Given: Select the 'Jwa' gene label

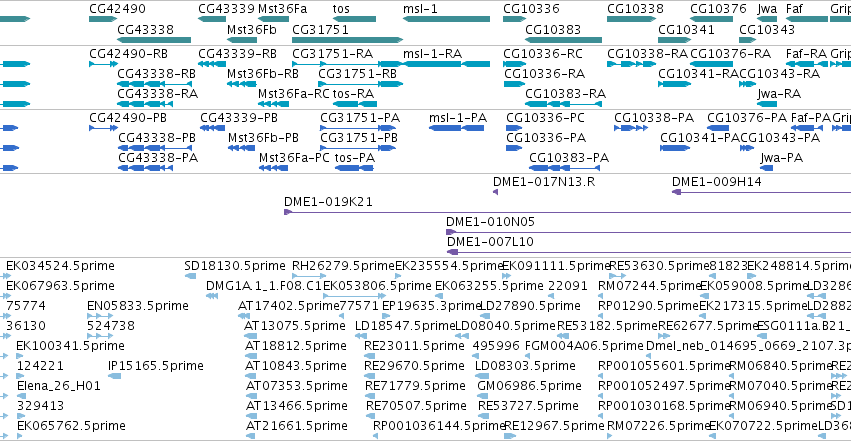Looking at the screenshot, I should click(767, 9).
